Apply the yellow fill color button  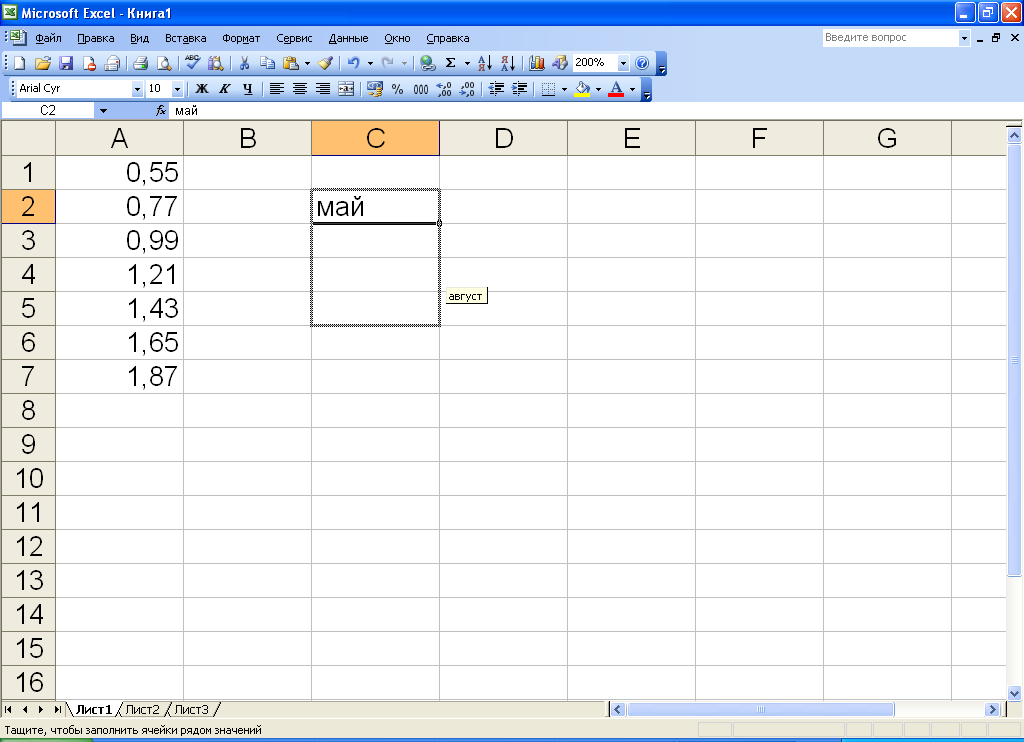(x=582, y=89)
